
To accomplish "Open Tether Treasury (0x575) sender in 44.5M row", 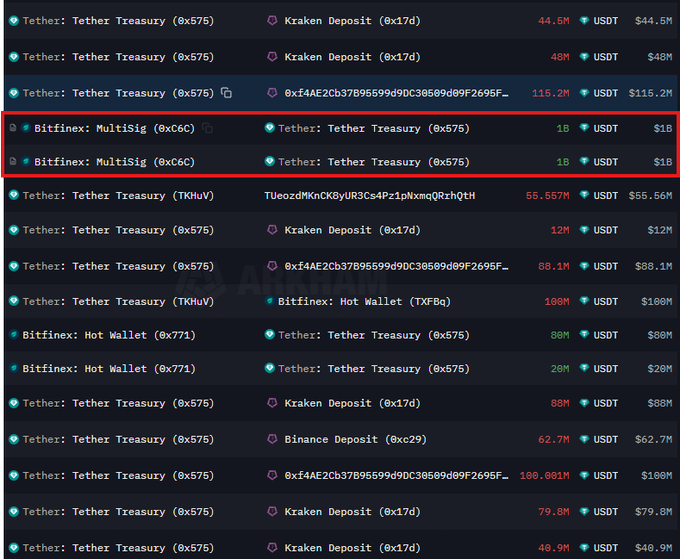I will tap(118, 21).
